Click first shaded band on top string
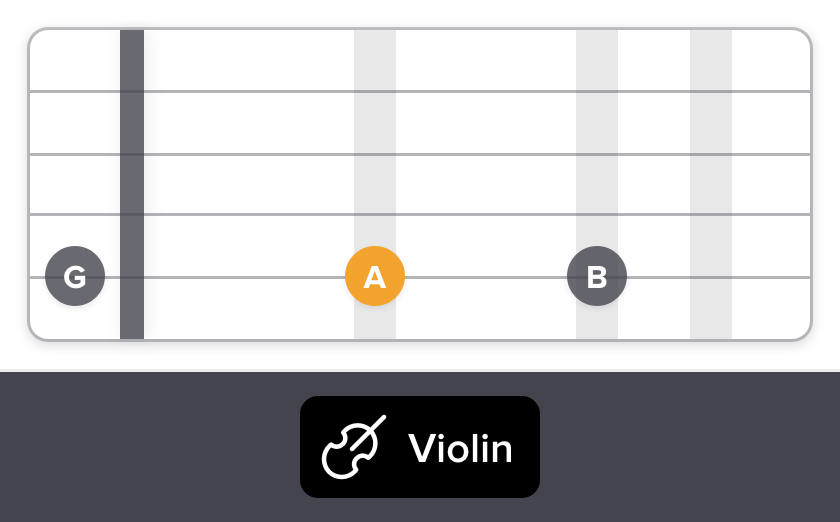The width and height of the screenshot is (840, 522). [x=375, y=91]
